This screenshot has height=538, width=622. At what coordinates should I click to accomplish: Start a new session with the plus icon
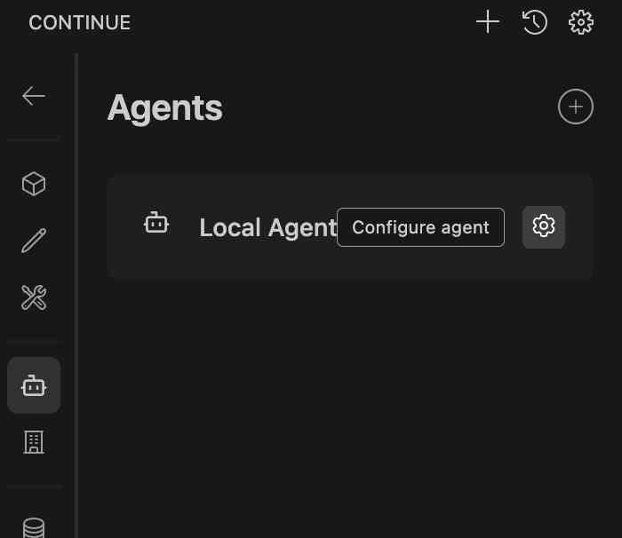click(x=487, y=22)
